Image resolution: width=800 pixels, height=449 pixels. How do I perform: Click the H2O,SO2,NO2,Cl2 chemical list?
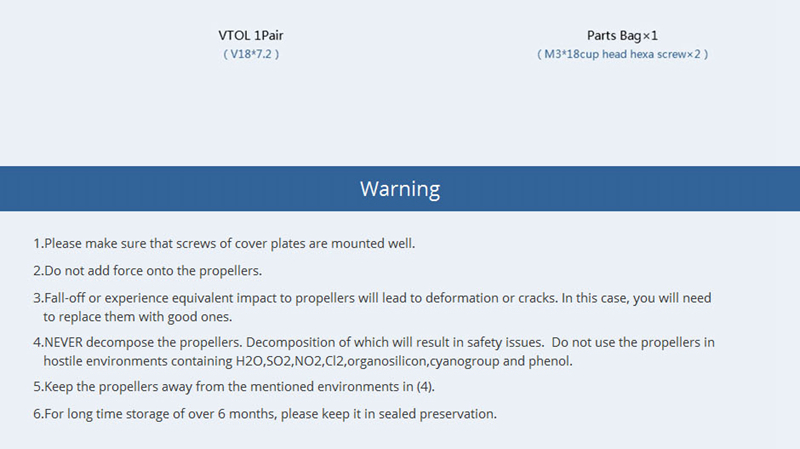coord(292,361)
